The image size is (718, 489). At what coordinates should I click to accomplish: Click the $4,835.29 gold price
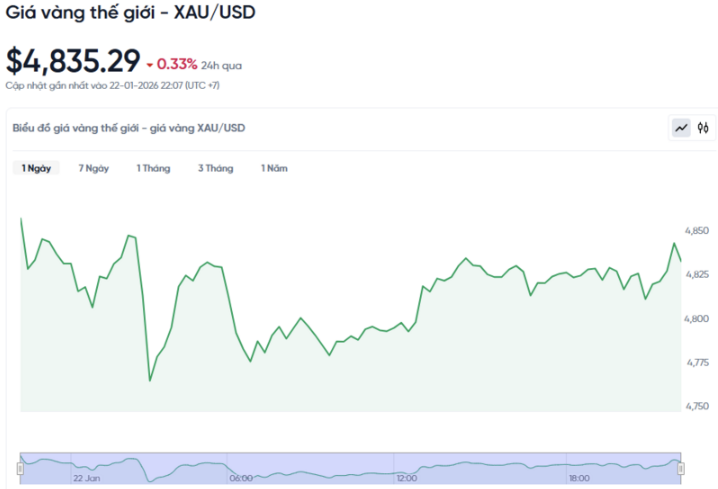coord(73,61)
